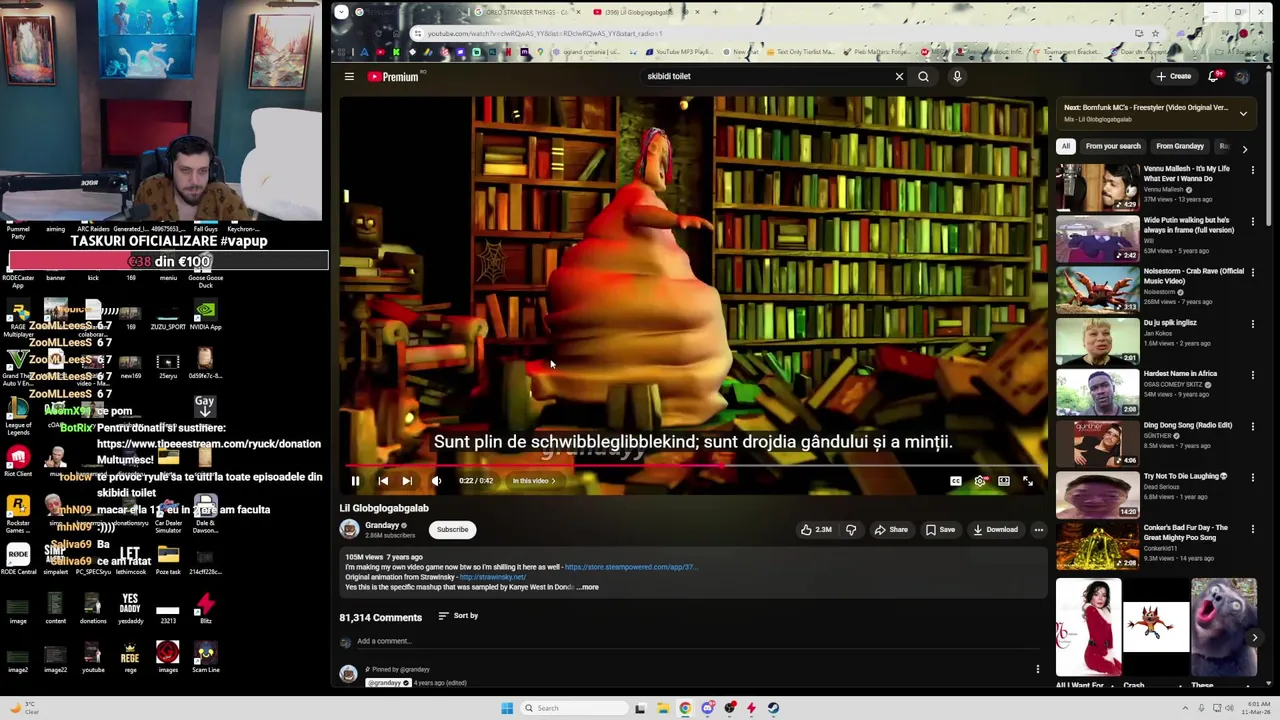1280x720 pixels.
Task: Open the strawinsky.net description link
Action: pos(492,577)
